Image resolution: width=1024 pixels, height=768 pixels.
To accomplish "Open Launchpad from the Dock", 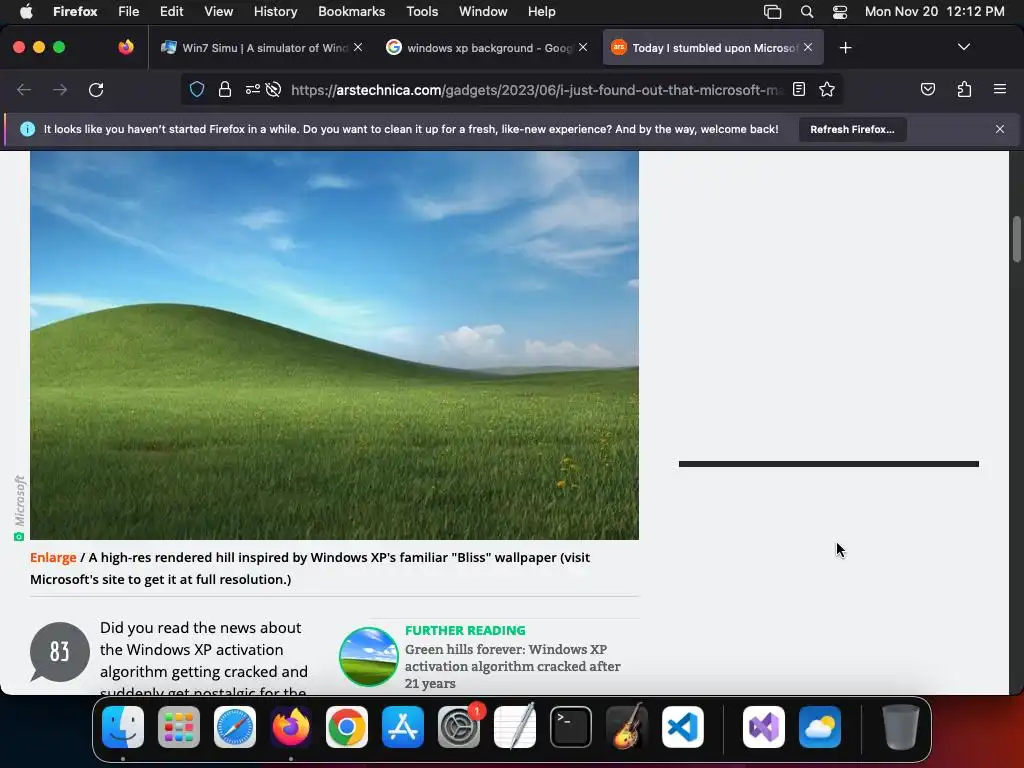I will coord(179,726).
